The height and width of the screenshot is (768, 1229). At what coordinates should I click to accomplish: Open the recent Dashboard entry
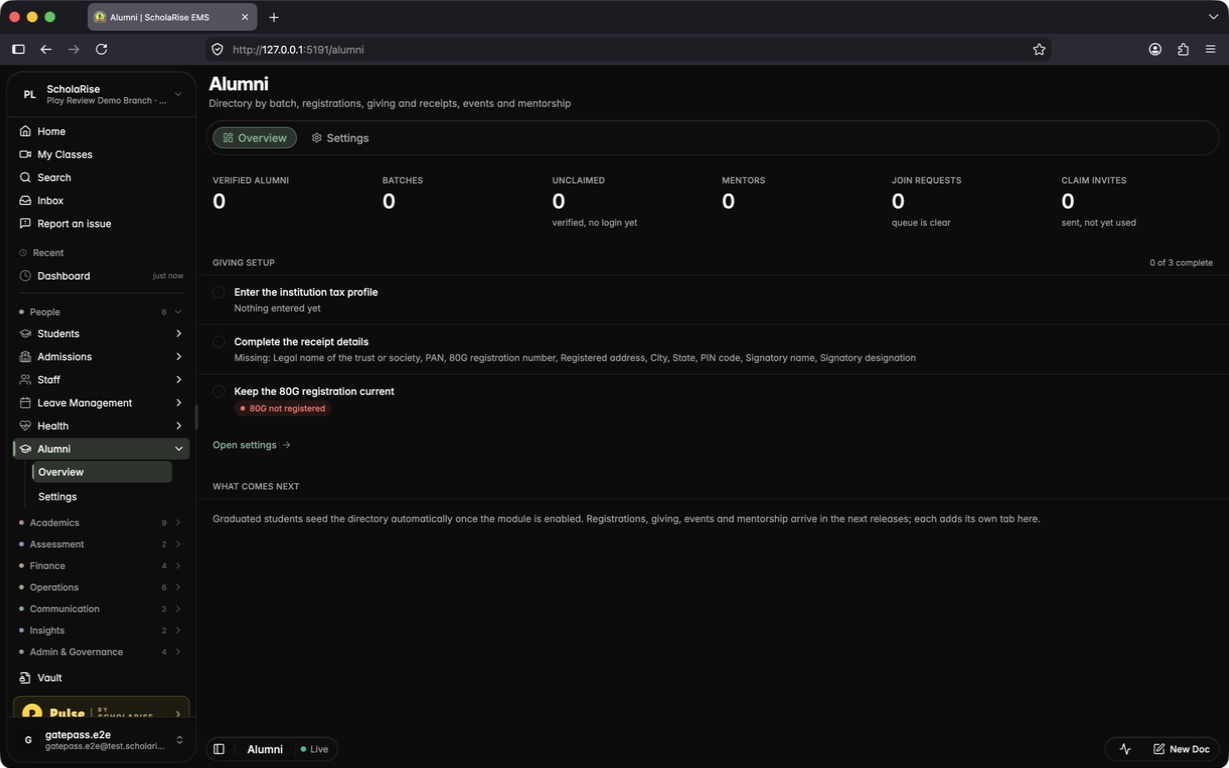pyautogui.click(x=101, y=275)
